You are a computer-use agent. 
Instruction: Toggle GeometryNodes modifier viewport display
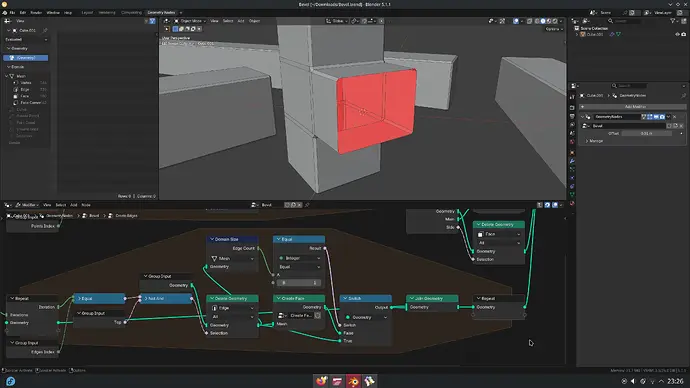click(x=656, y=117)
